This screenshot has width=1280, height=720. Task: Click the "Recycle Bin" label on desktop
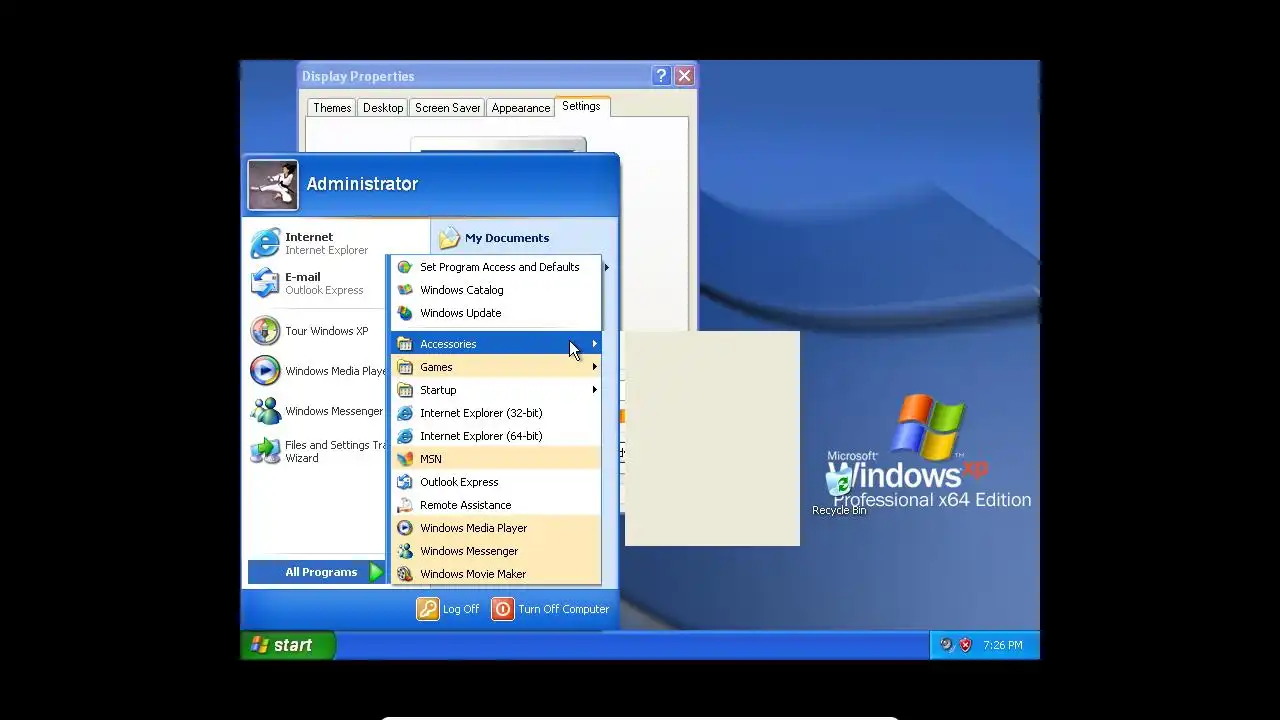click(x=839, y=511)
